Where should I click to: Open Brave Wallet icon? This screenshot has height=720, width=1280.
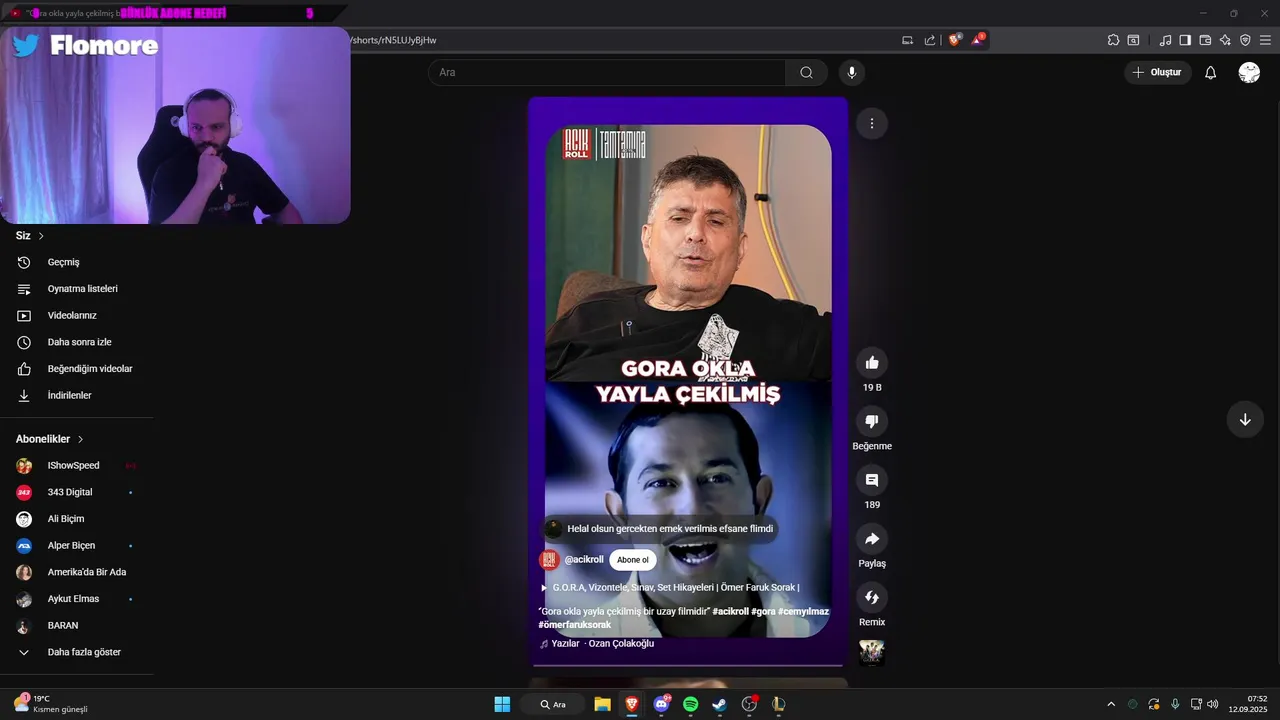1205,40
